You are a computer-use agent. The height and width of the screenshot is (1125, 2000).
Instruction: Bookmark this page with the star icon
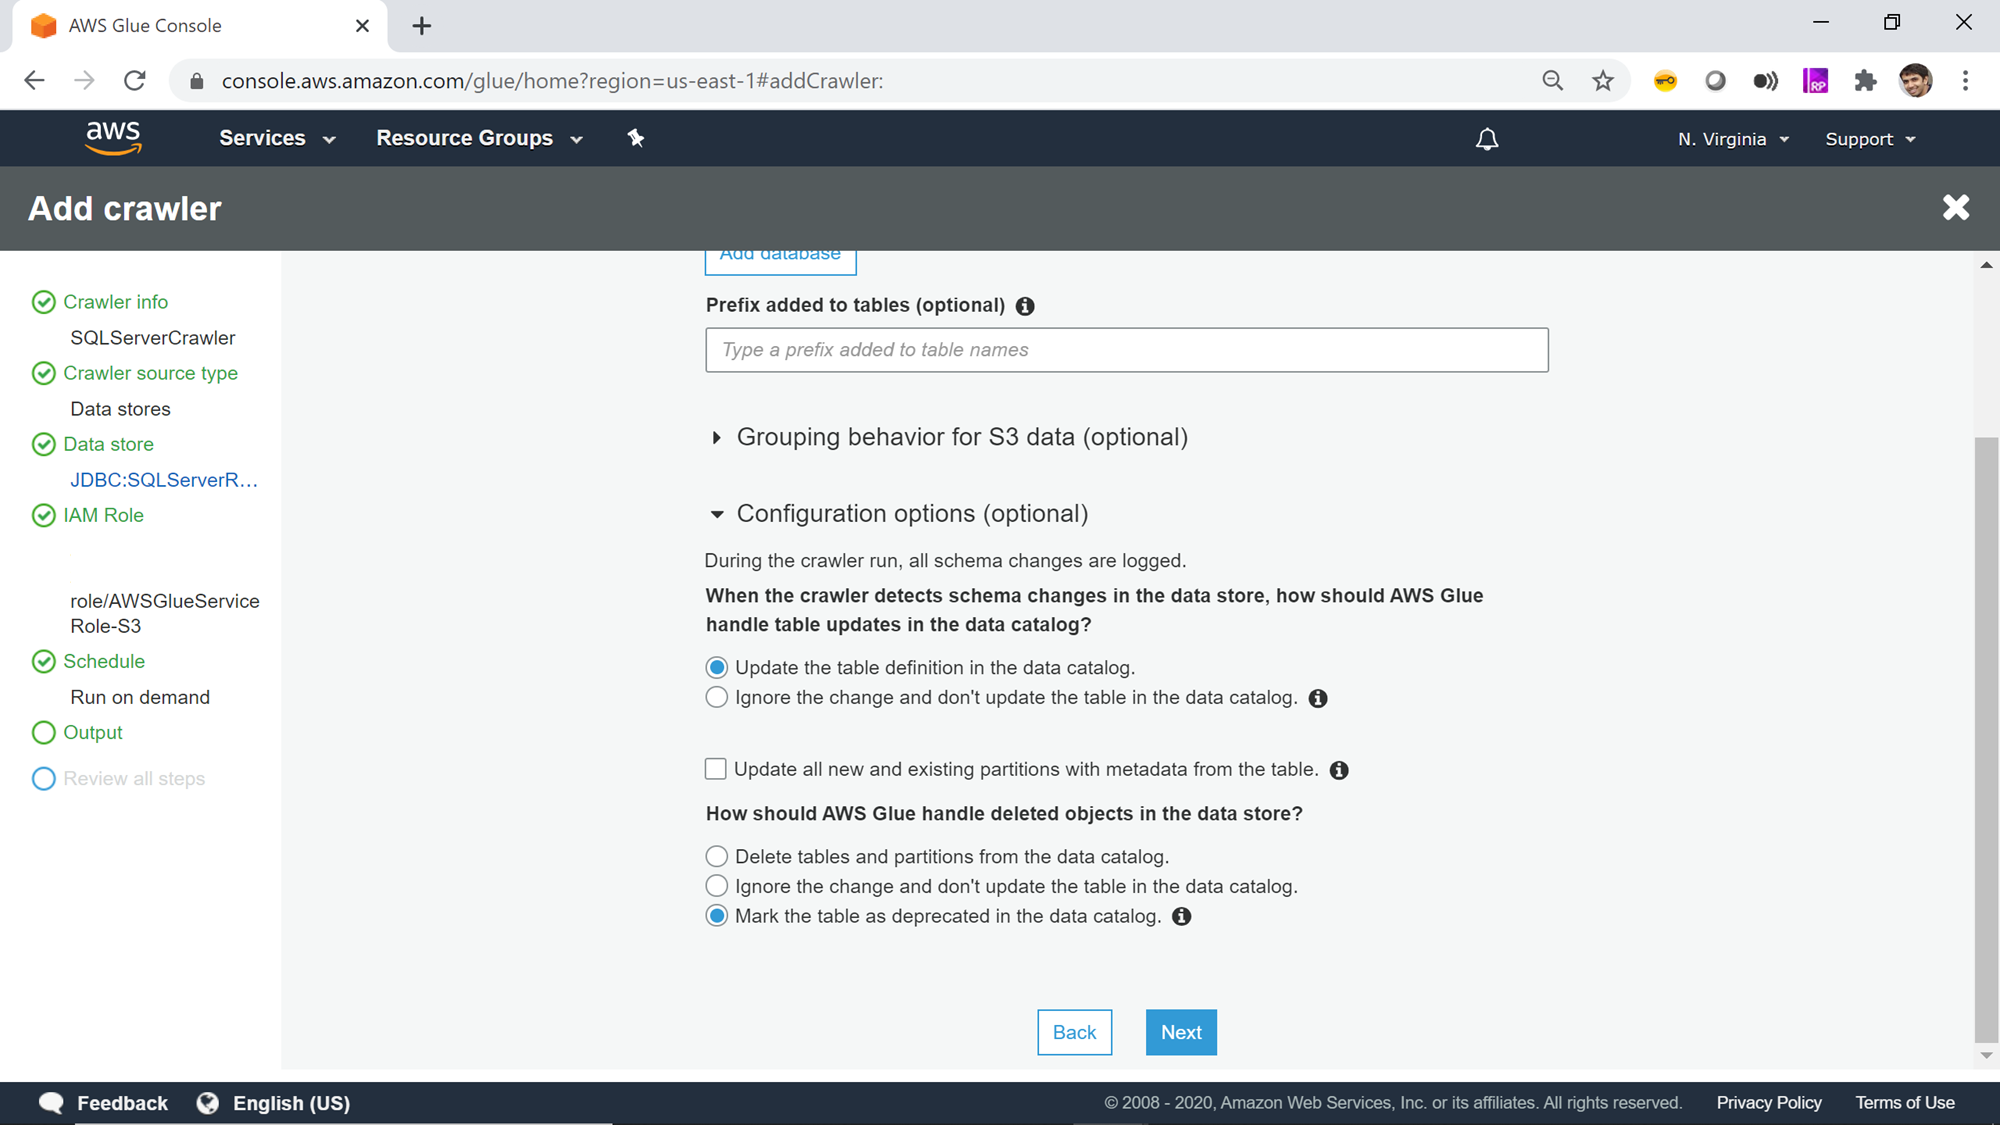(1603, 81)
